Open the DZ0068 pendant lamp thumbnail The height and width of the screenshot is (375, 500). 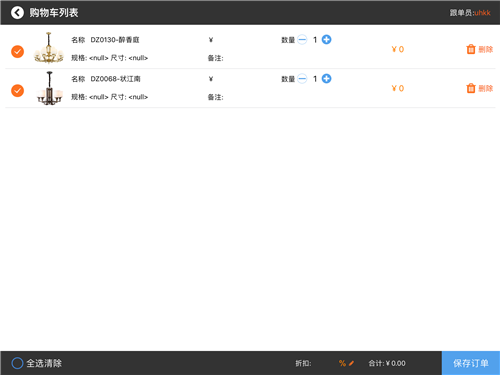49,88
